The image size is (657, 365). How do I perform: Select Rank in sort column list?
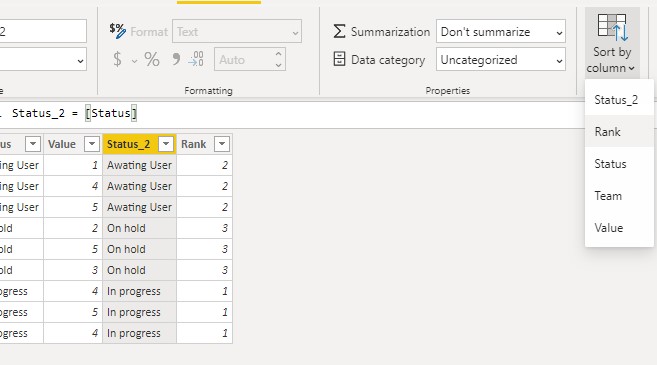coord(619,132)
